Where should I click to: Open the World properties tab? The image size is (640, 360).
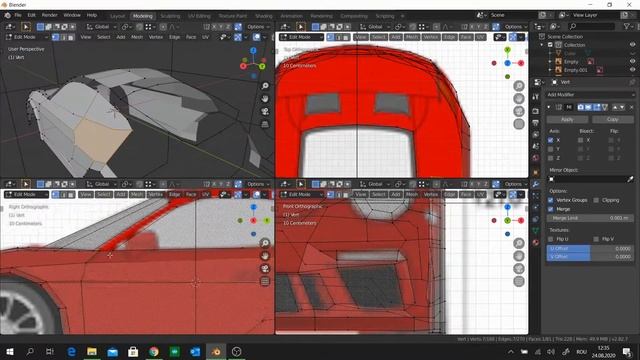(x=536, y=158)
